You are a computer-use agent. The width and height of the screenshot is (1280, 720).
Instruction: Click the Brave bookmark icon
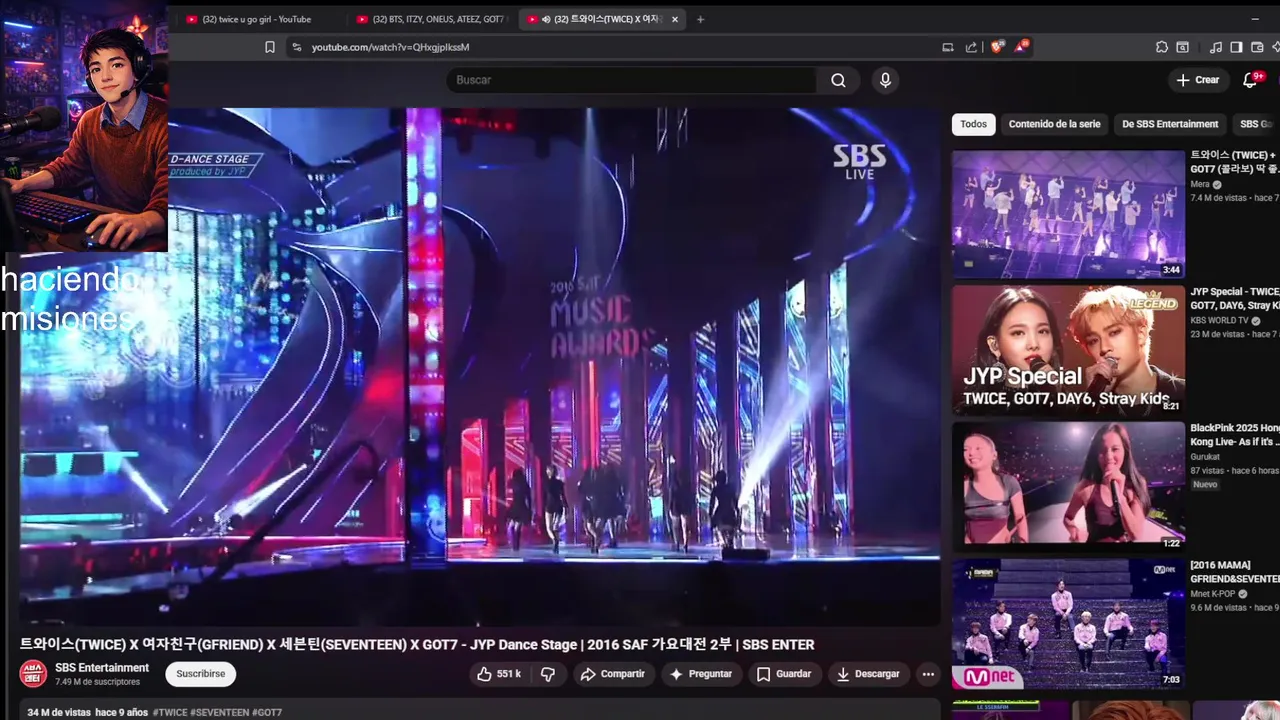click(270, 47)
